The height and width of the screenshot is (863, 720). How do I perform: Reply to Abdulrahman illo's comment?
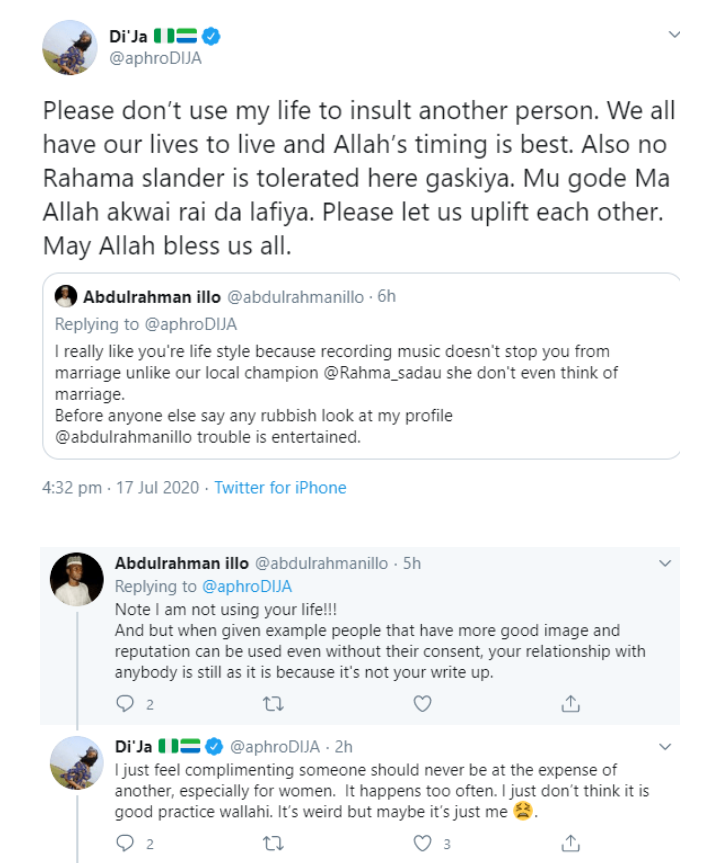124,704
